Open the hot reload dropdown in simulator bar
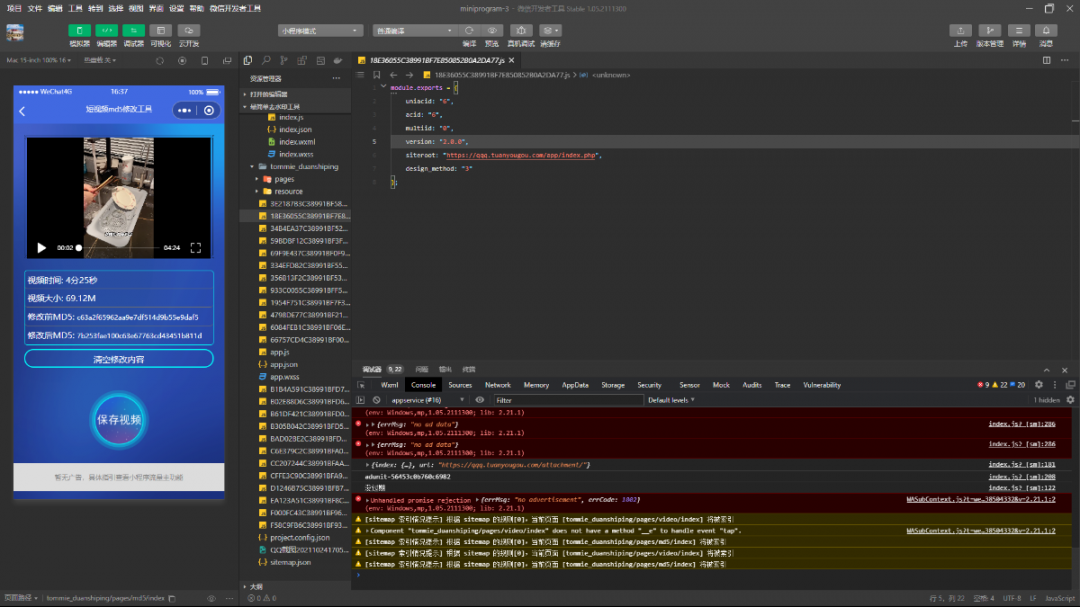Screen dimensions: 1080x607 (x=100, y=60)
